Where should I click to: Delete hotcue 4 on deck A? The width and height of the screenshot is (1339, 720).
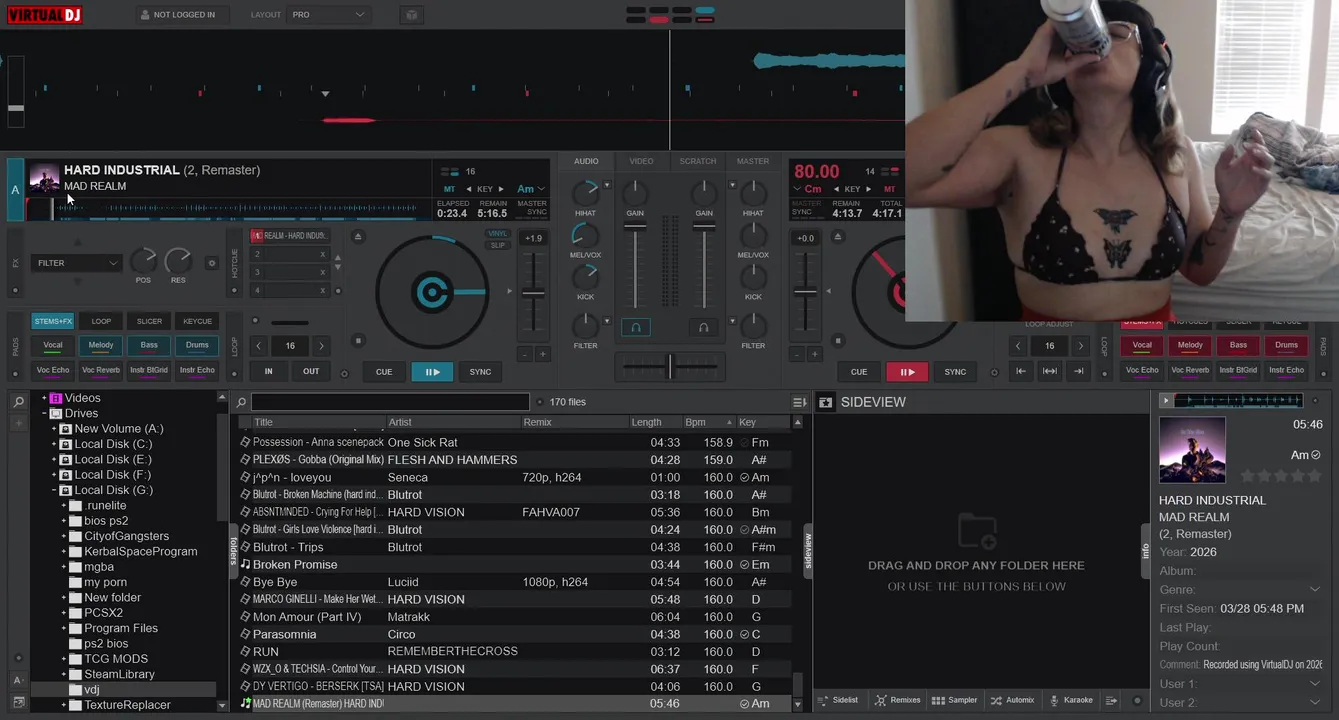pyautogui.click(x=322, y=290)
